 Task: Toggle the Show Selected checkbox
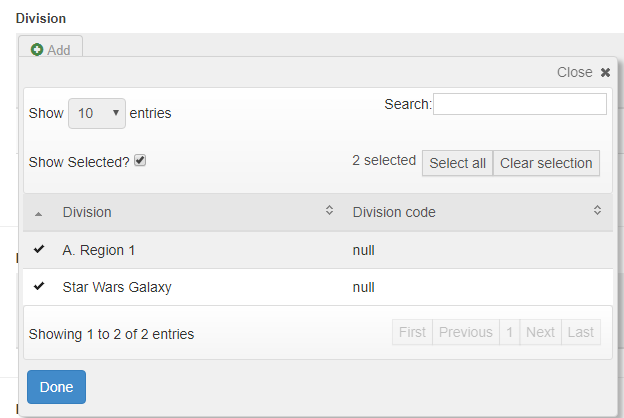pos(141,160)
